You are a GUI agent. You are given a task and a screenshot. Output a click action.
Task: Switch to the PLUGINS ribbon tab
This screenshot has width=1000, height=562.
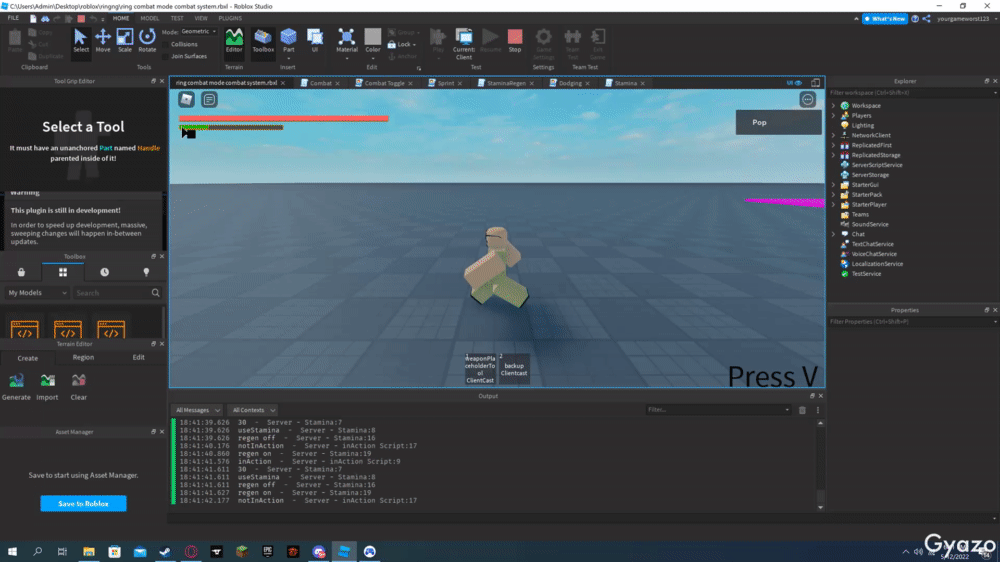pos(230,18)
